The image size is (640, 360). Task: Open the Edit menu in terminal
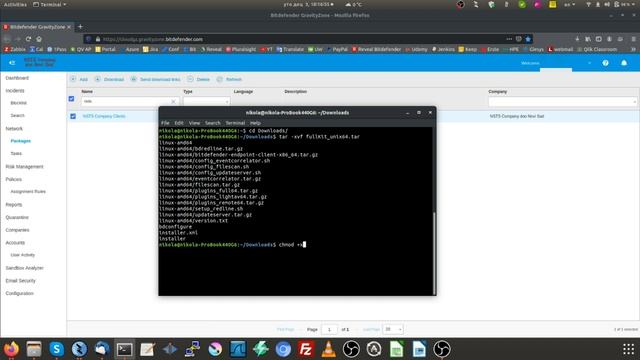coord(179,123)
